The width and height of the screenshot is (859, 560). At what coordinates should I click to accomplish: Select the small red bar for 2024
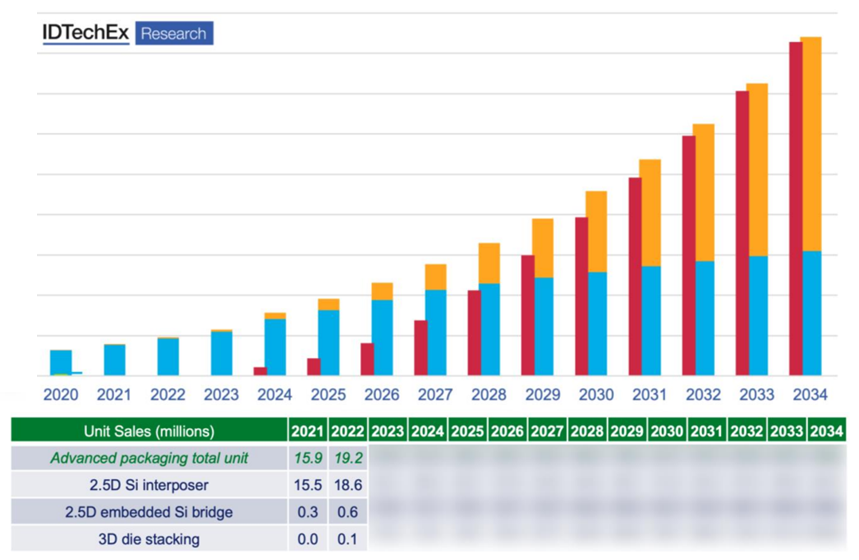[260, 370]
